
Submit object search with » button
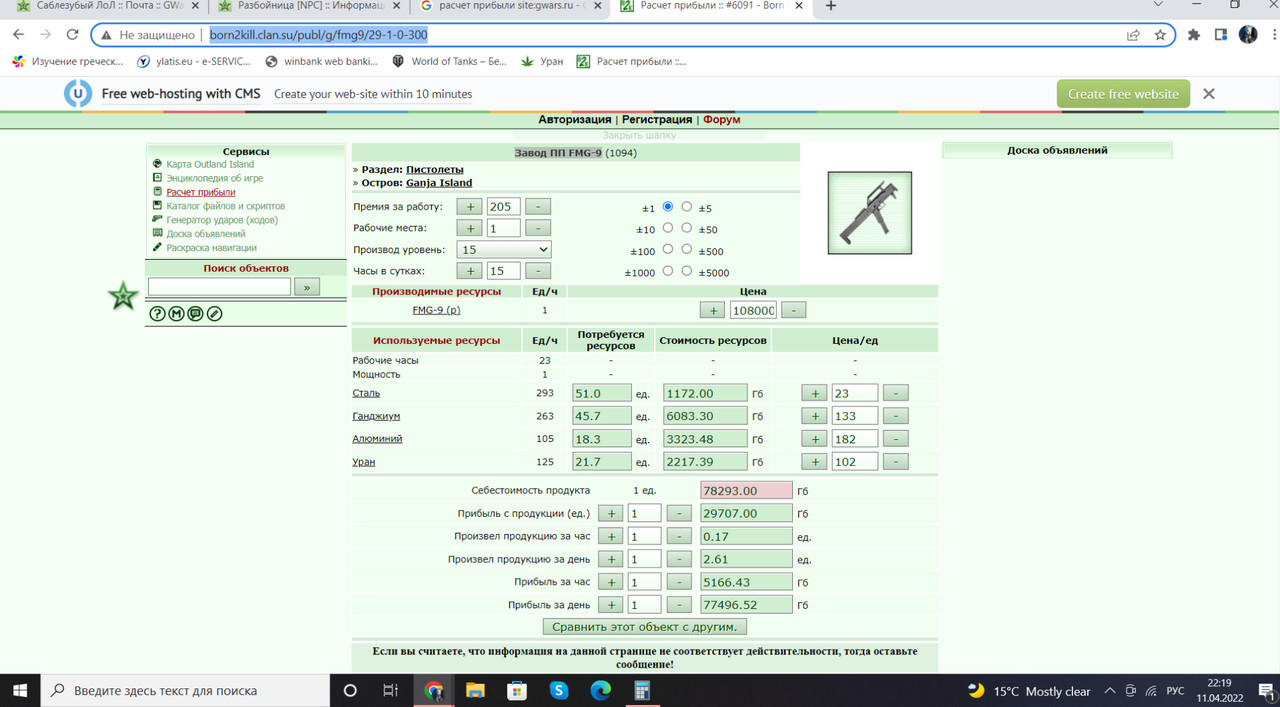pyautogui.click(x=307, y=287)
